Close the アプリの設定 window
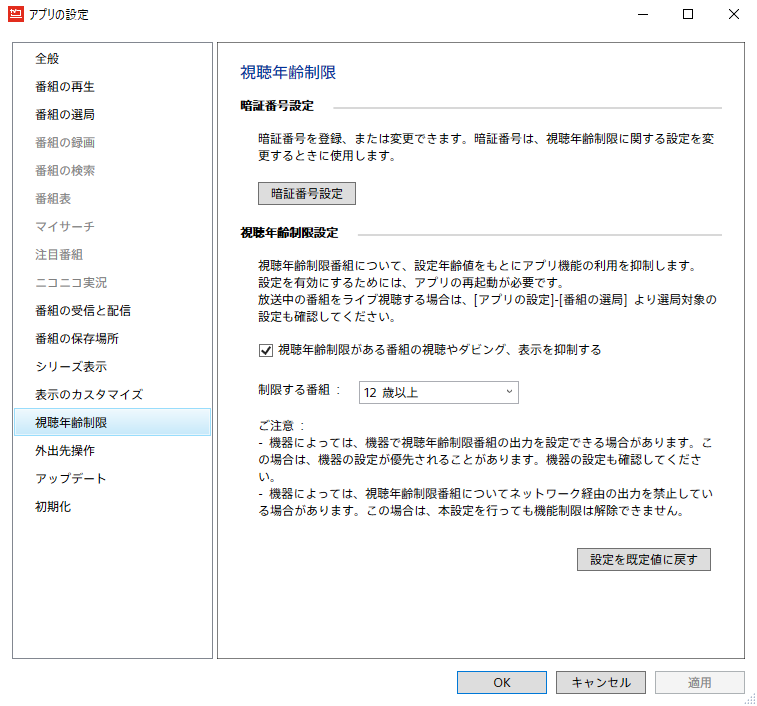 pyautogui.click(x=733, y=15)
